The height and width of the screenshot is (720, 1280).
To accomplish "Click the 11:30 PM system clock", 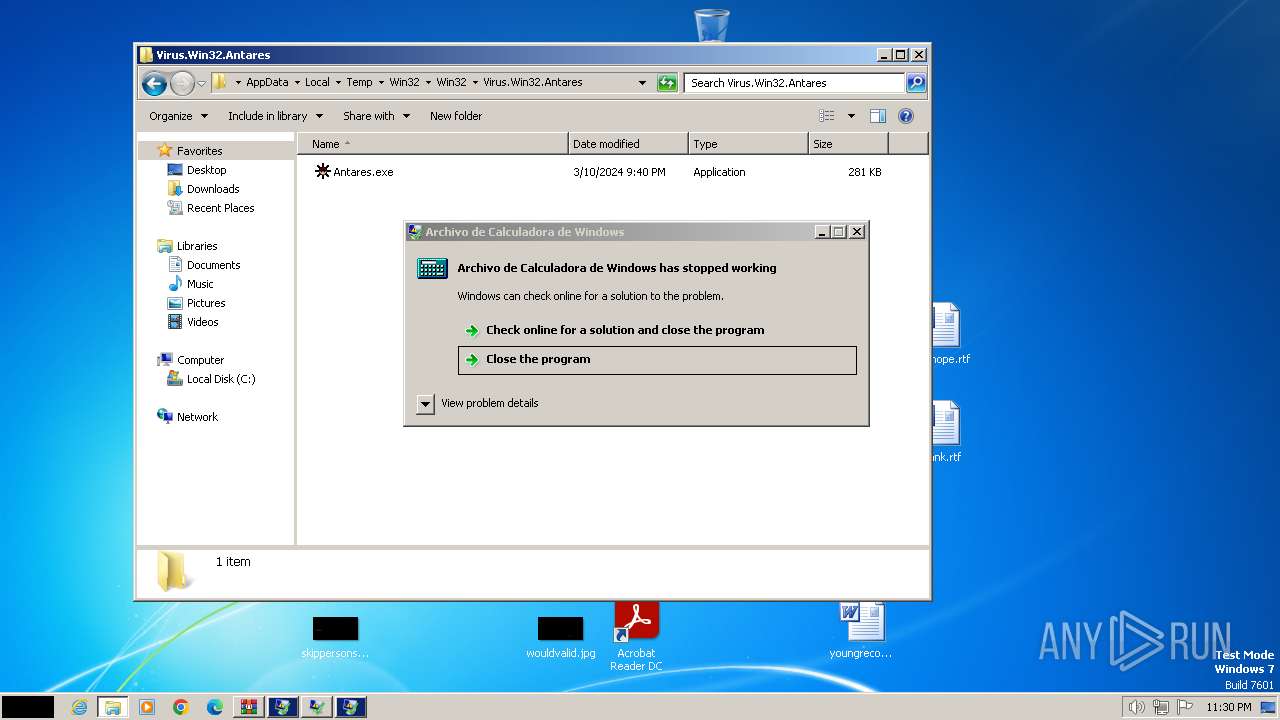I will pos(1228,707).
